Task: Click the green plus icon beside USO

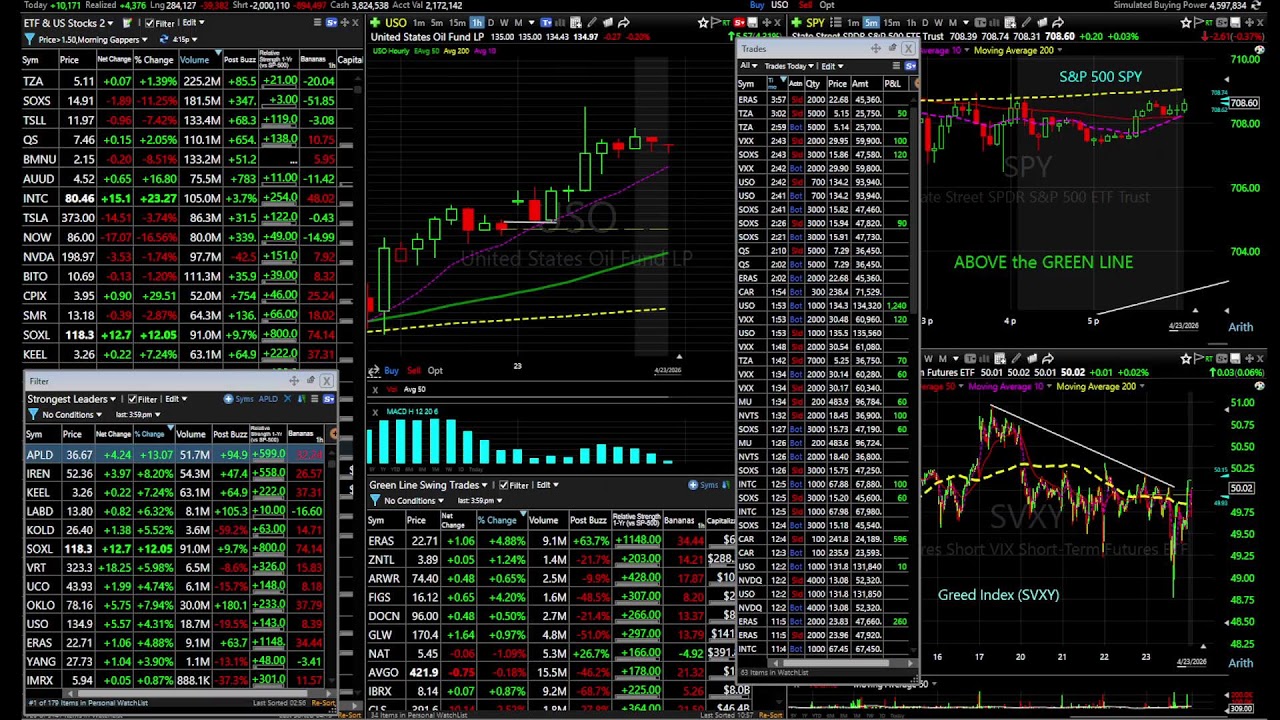Action: point(375,22)
